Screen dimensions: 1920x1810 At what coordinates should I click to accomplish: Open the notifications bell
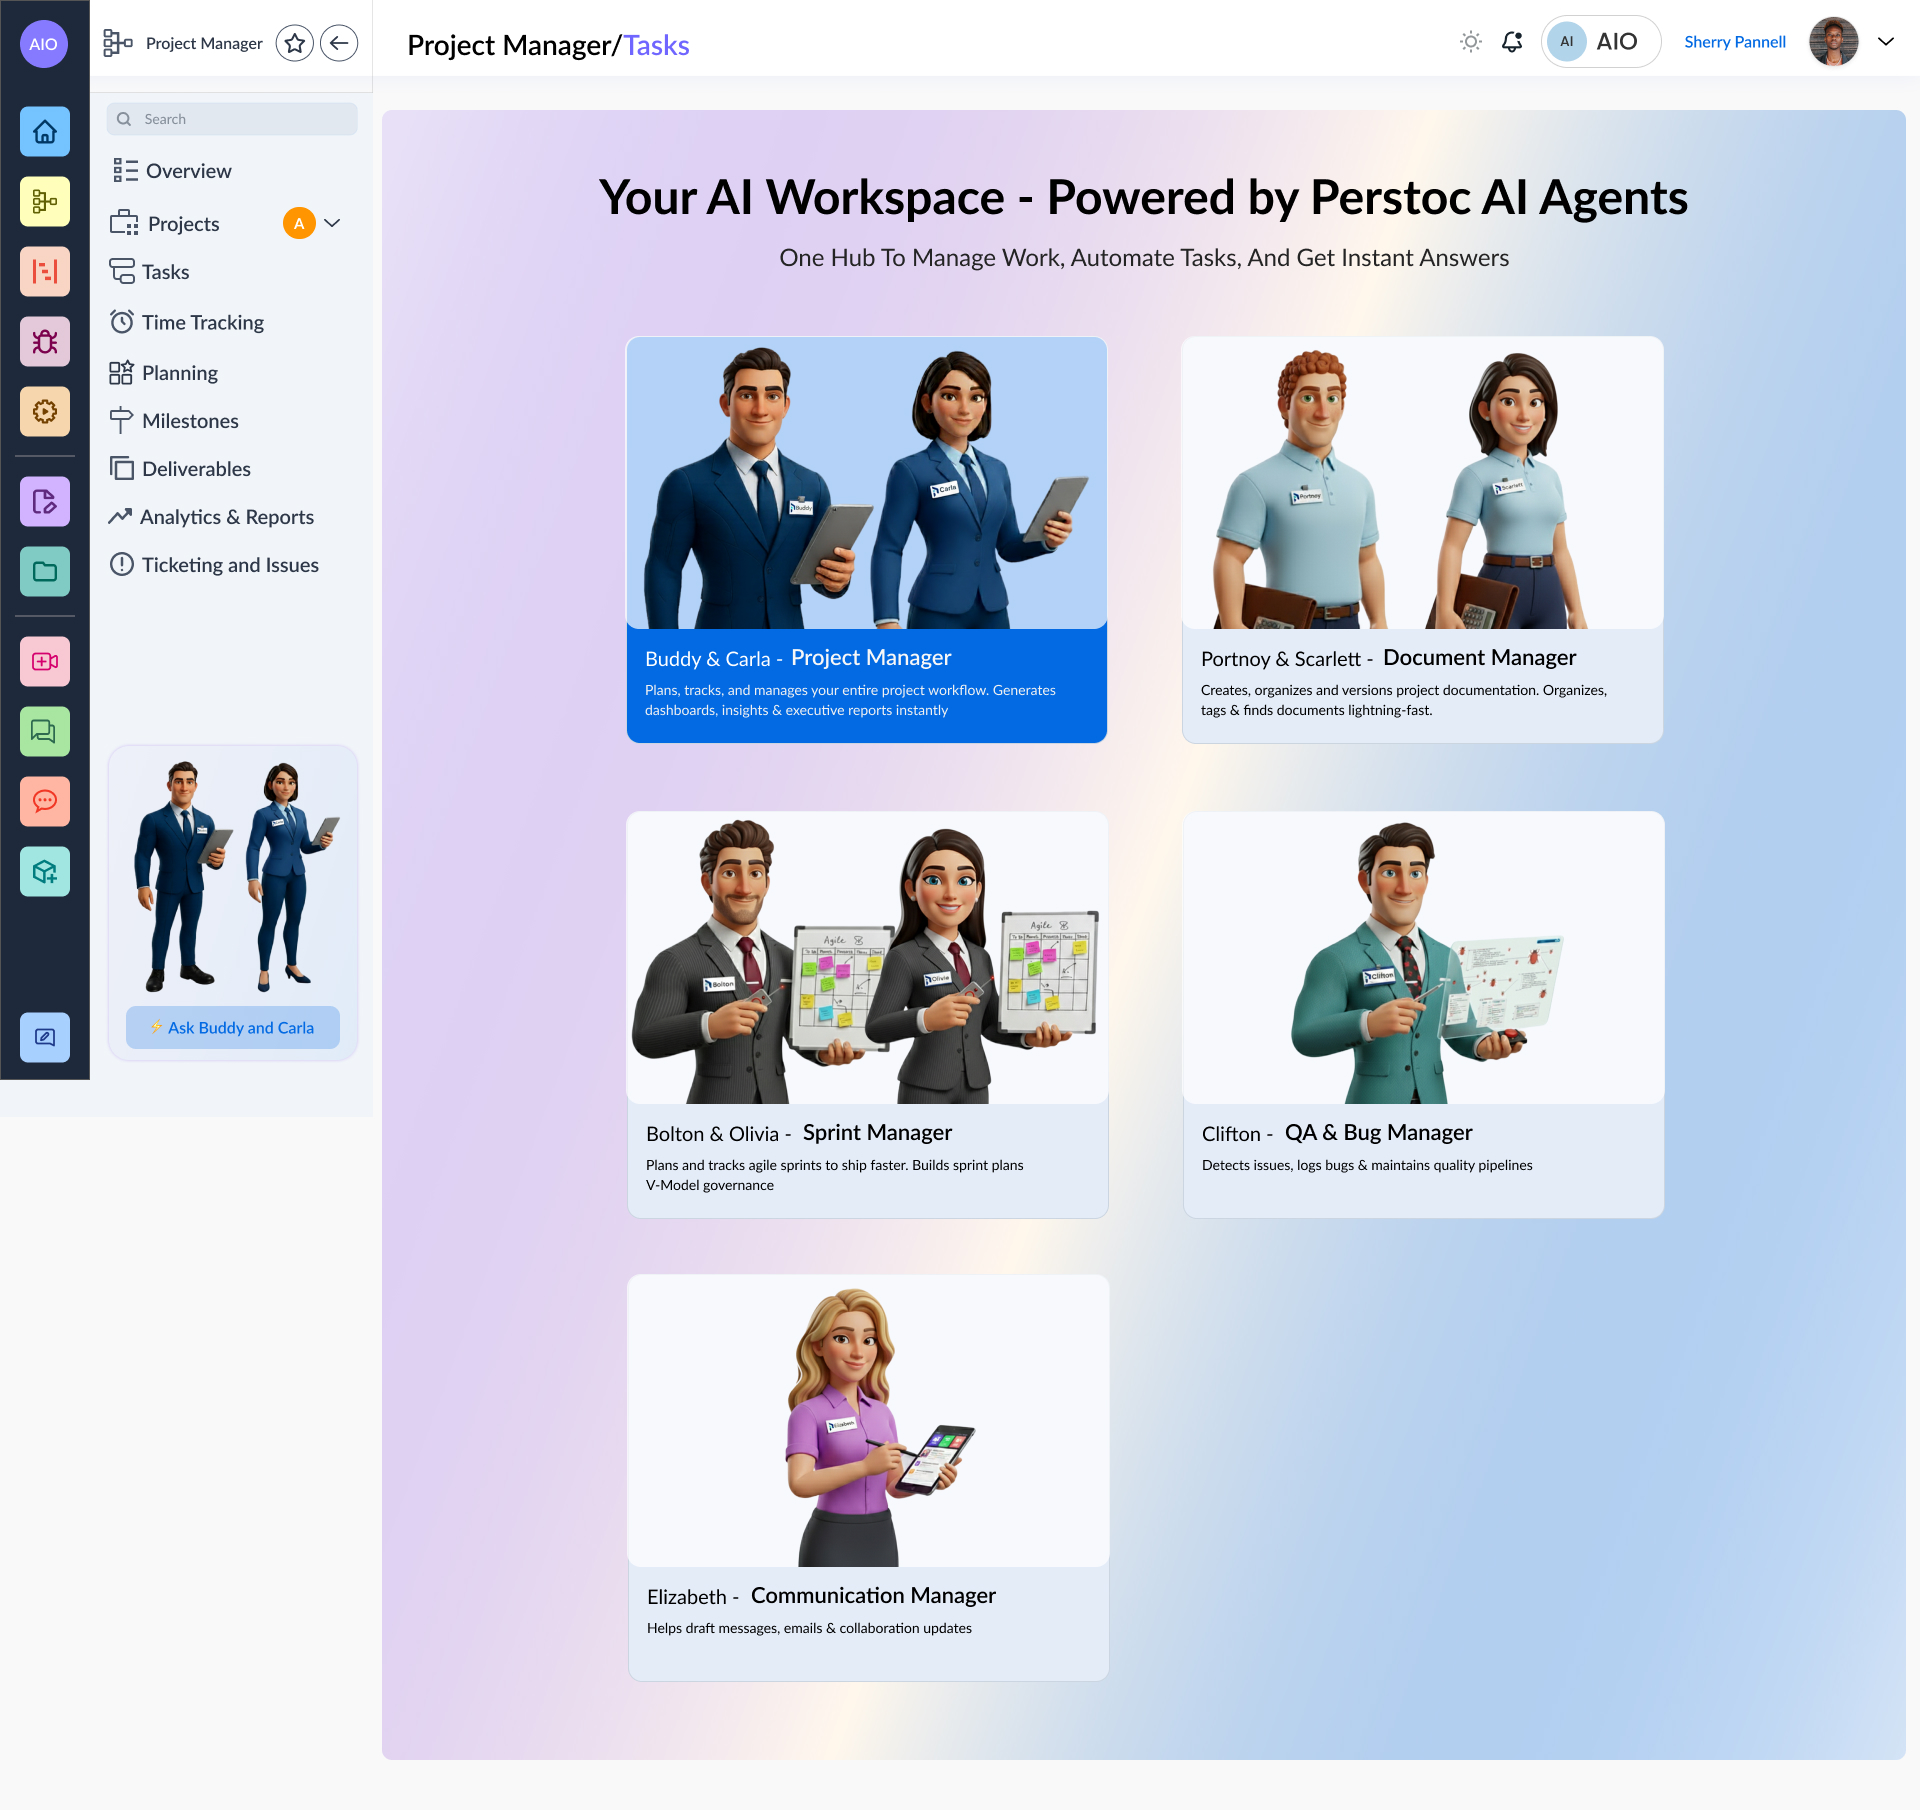pyautogui.click(x=1512, y=42)
